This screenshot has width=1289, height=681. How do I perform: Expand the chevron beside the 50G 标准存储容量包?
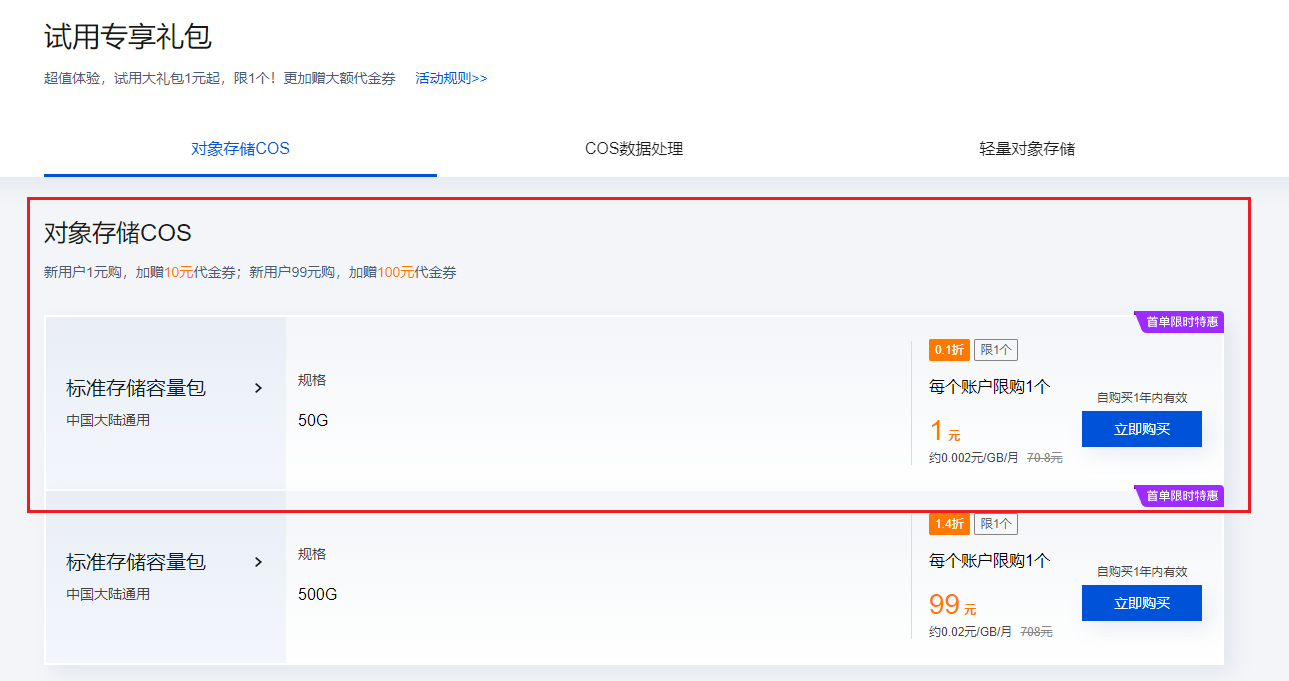[x=258, y=388]
